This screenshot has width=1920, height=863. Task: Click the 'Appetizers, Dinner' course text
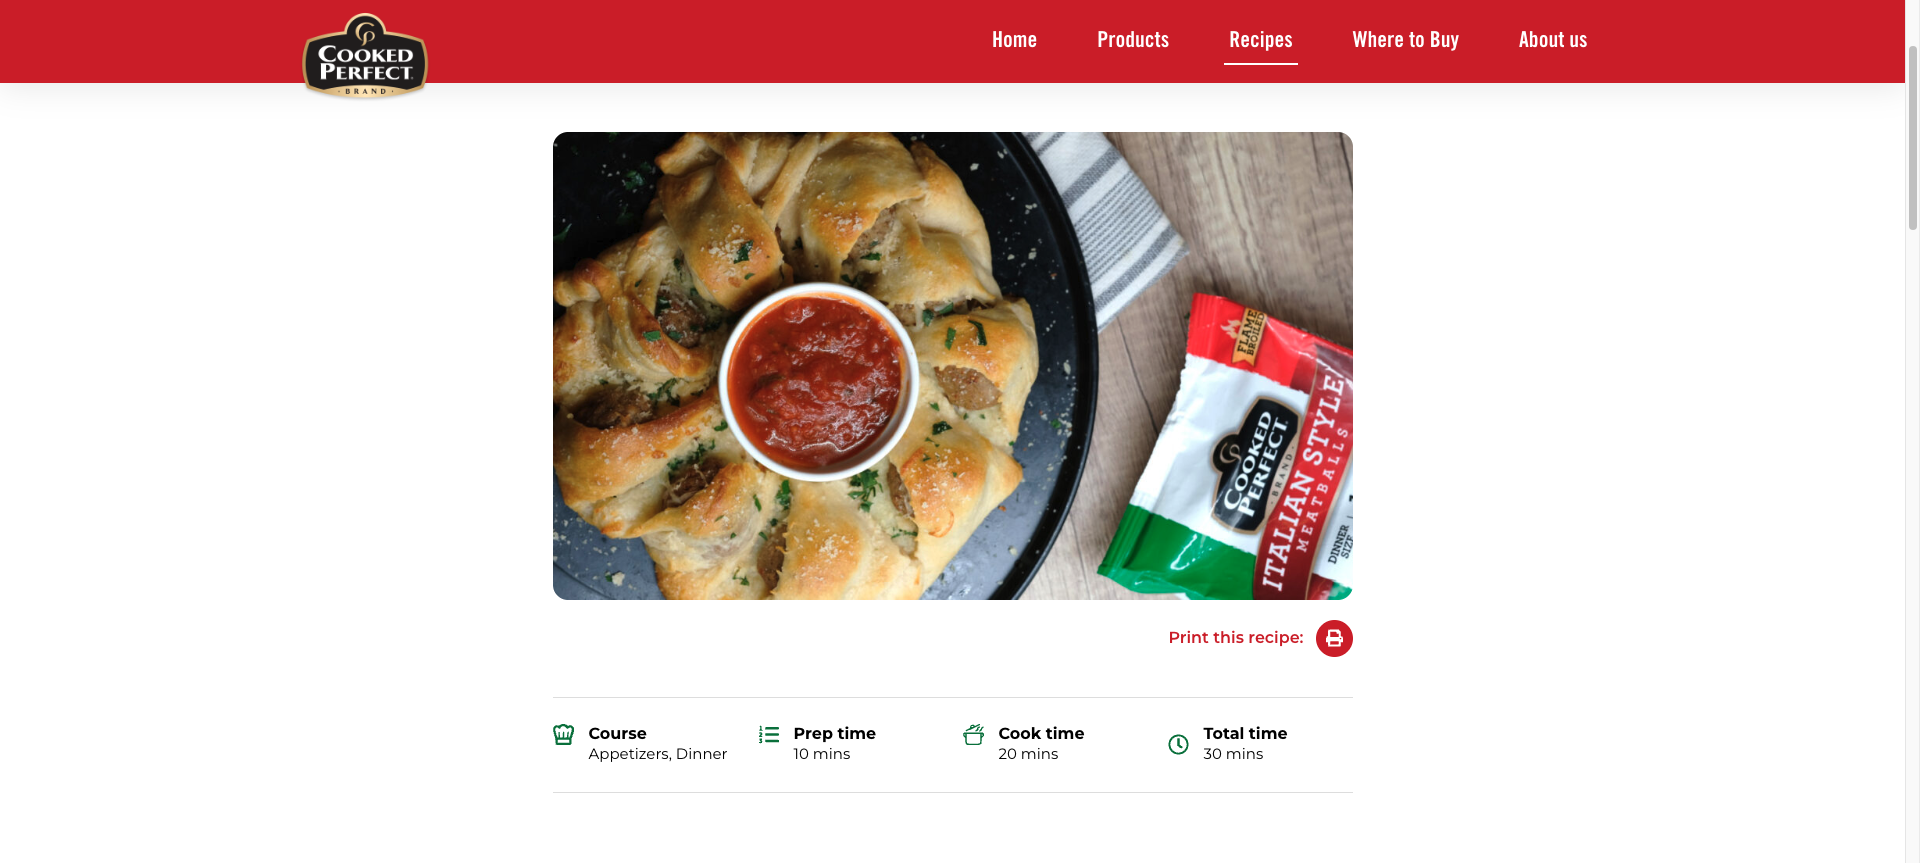tap(658, 754)
